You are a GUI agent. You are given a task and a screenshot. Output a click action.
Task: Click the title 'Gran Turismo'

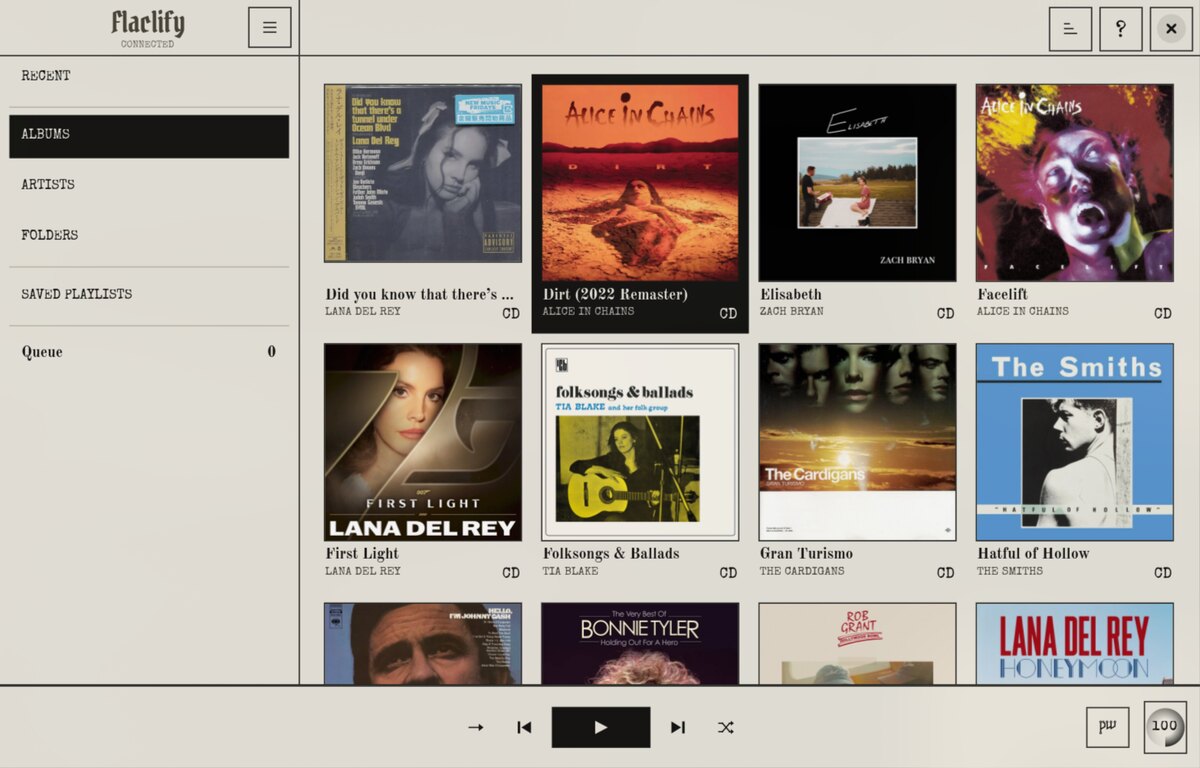[807, 554]
